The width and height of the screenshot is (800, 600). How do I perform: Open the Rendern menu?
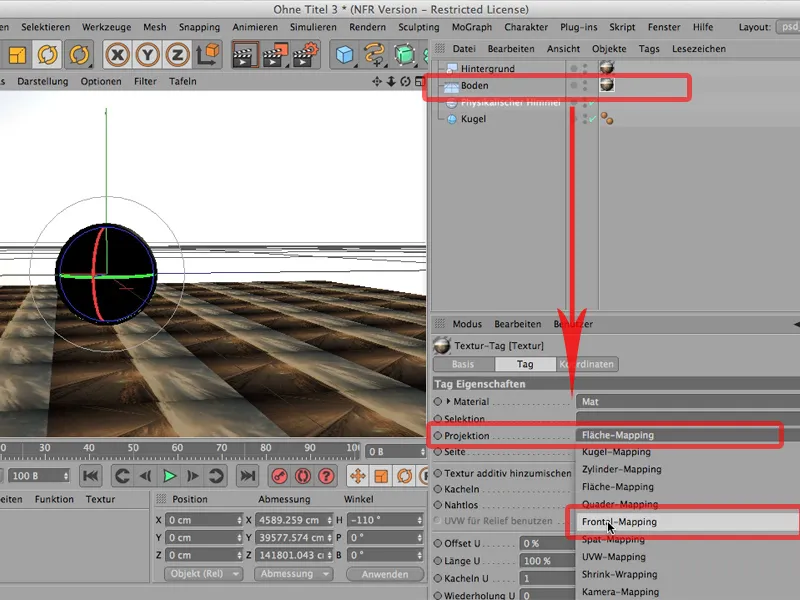coord(367,27)
